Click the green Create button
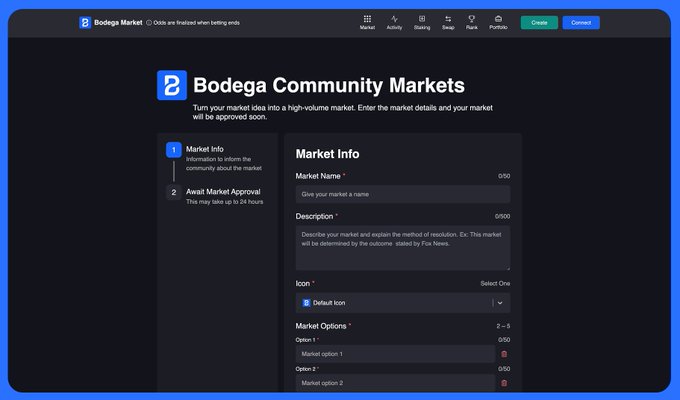 click(539, 23)
